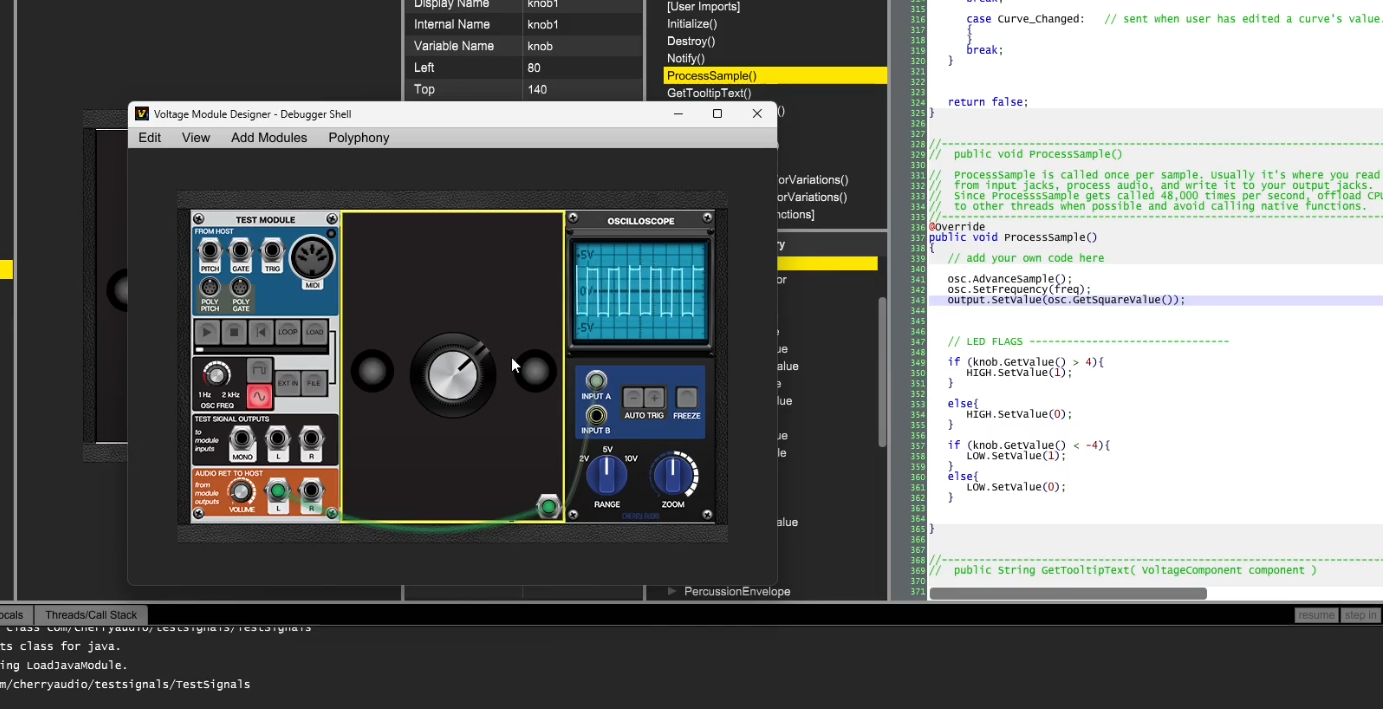This screenshot has width=1383, height=709.
Task: Switch to the Threads/Call Stack tab
Action: (x=91, y=615)
